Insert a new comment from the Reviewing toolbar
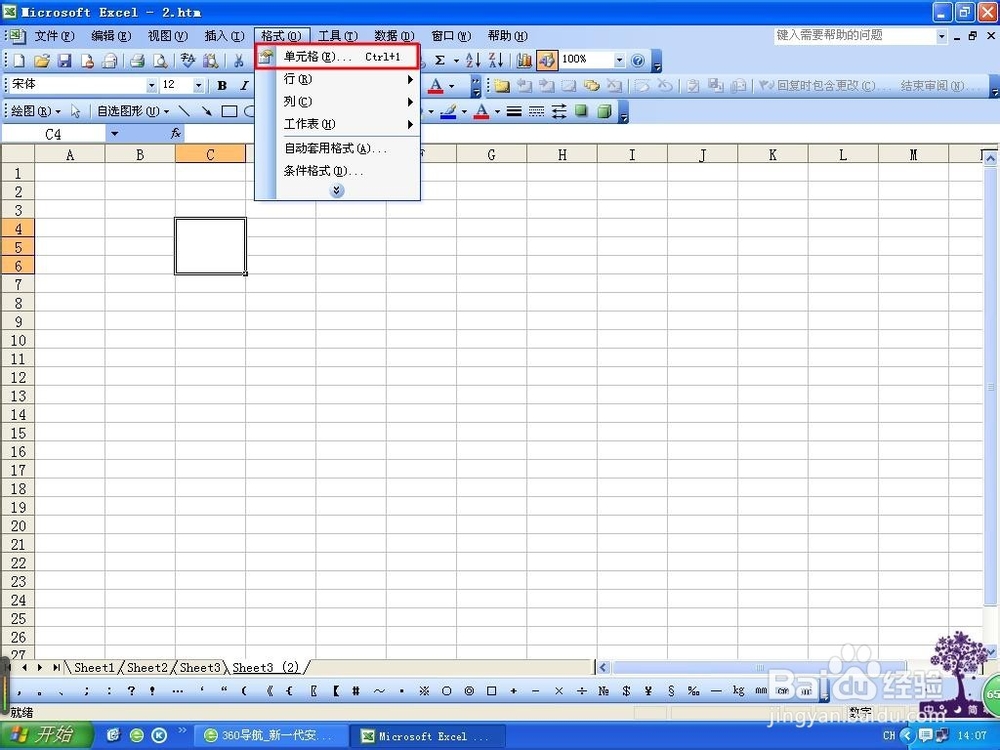Screen dimensions: 1000x750 click(x=502, y=85)
